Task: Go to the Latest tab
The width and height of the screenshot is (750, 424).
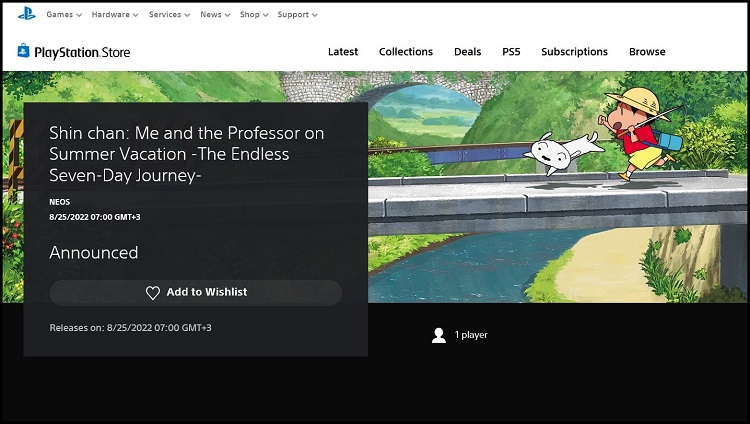Action: coord(343,52)
